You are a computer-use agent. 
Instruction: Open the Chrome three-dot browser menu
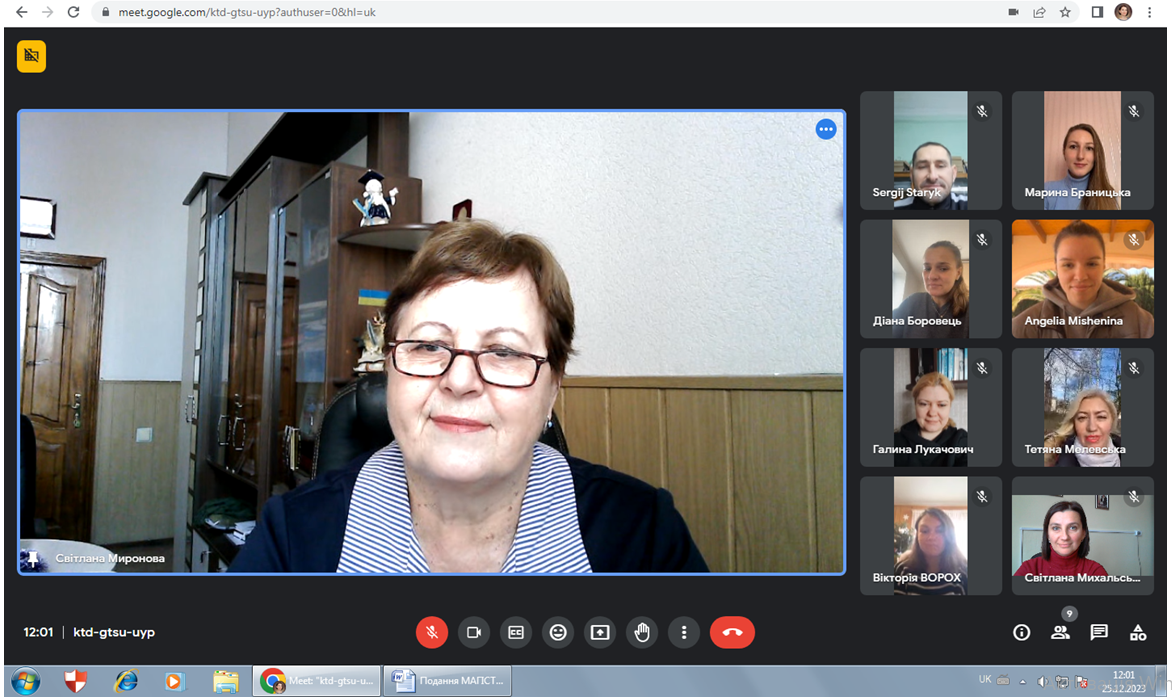[1150, 12]
